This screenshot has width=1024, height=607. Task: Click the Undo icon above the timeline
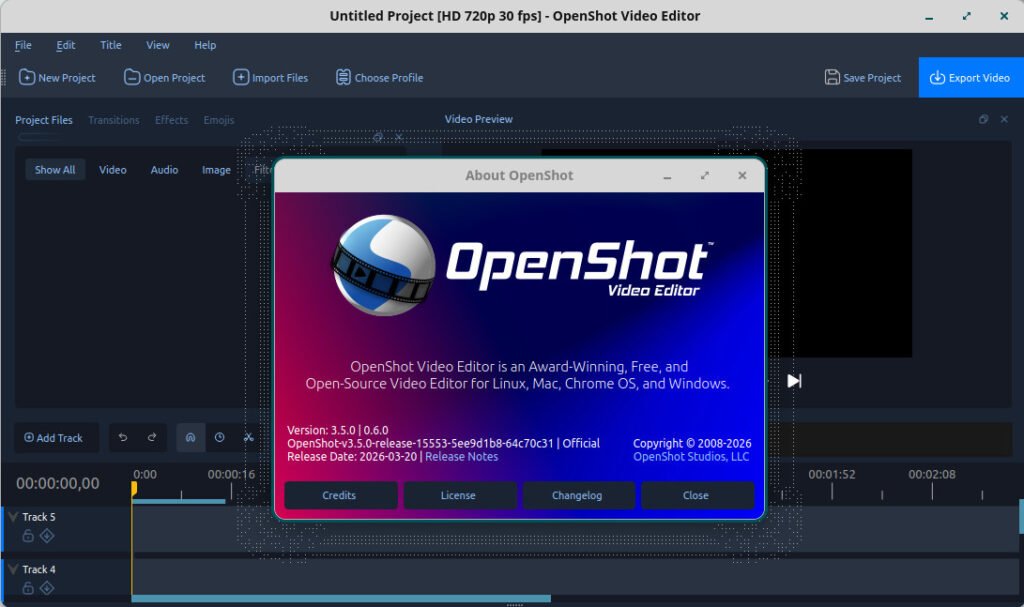(122, 437)
